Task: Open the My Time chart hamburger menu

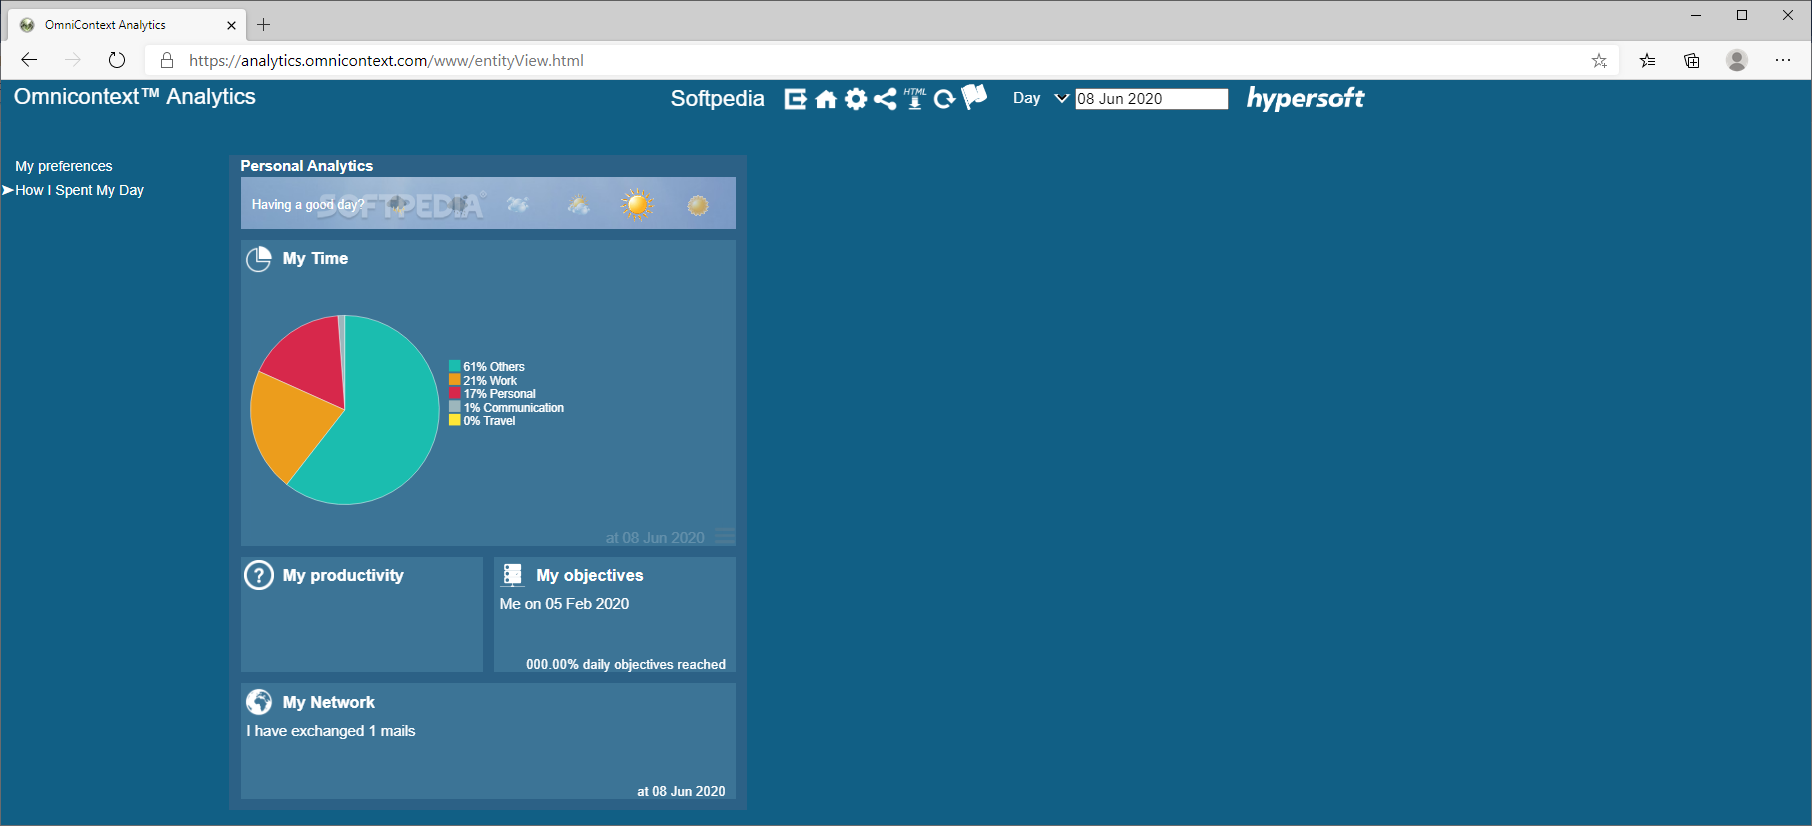Action: tap(725, 536)
